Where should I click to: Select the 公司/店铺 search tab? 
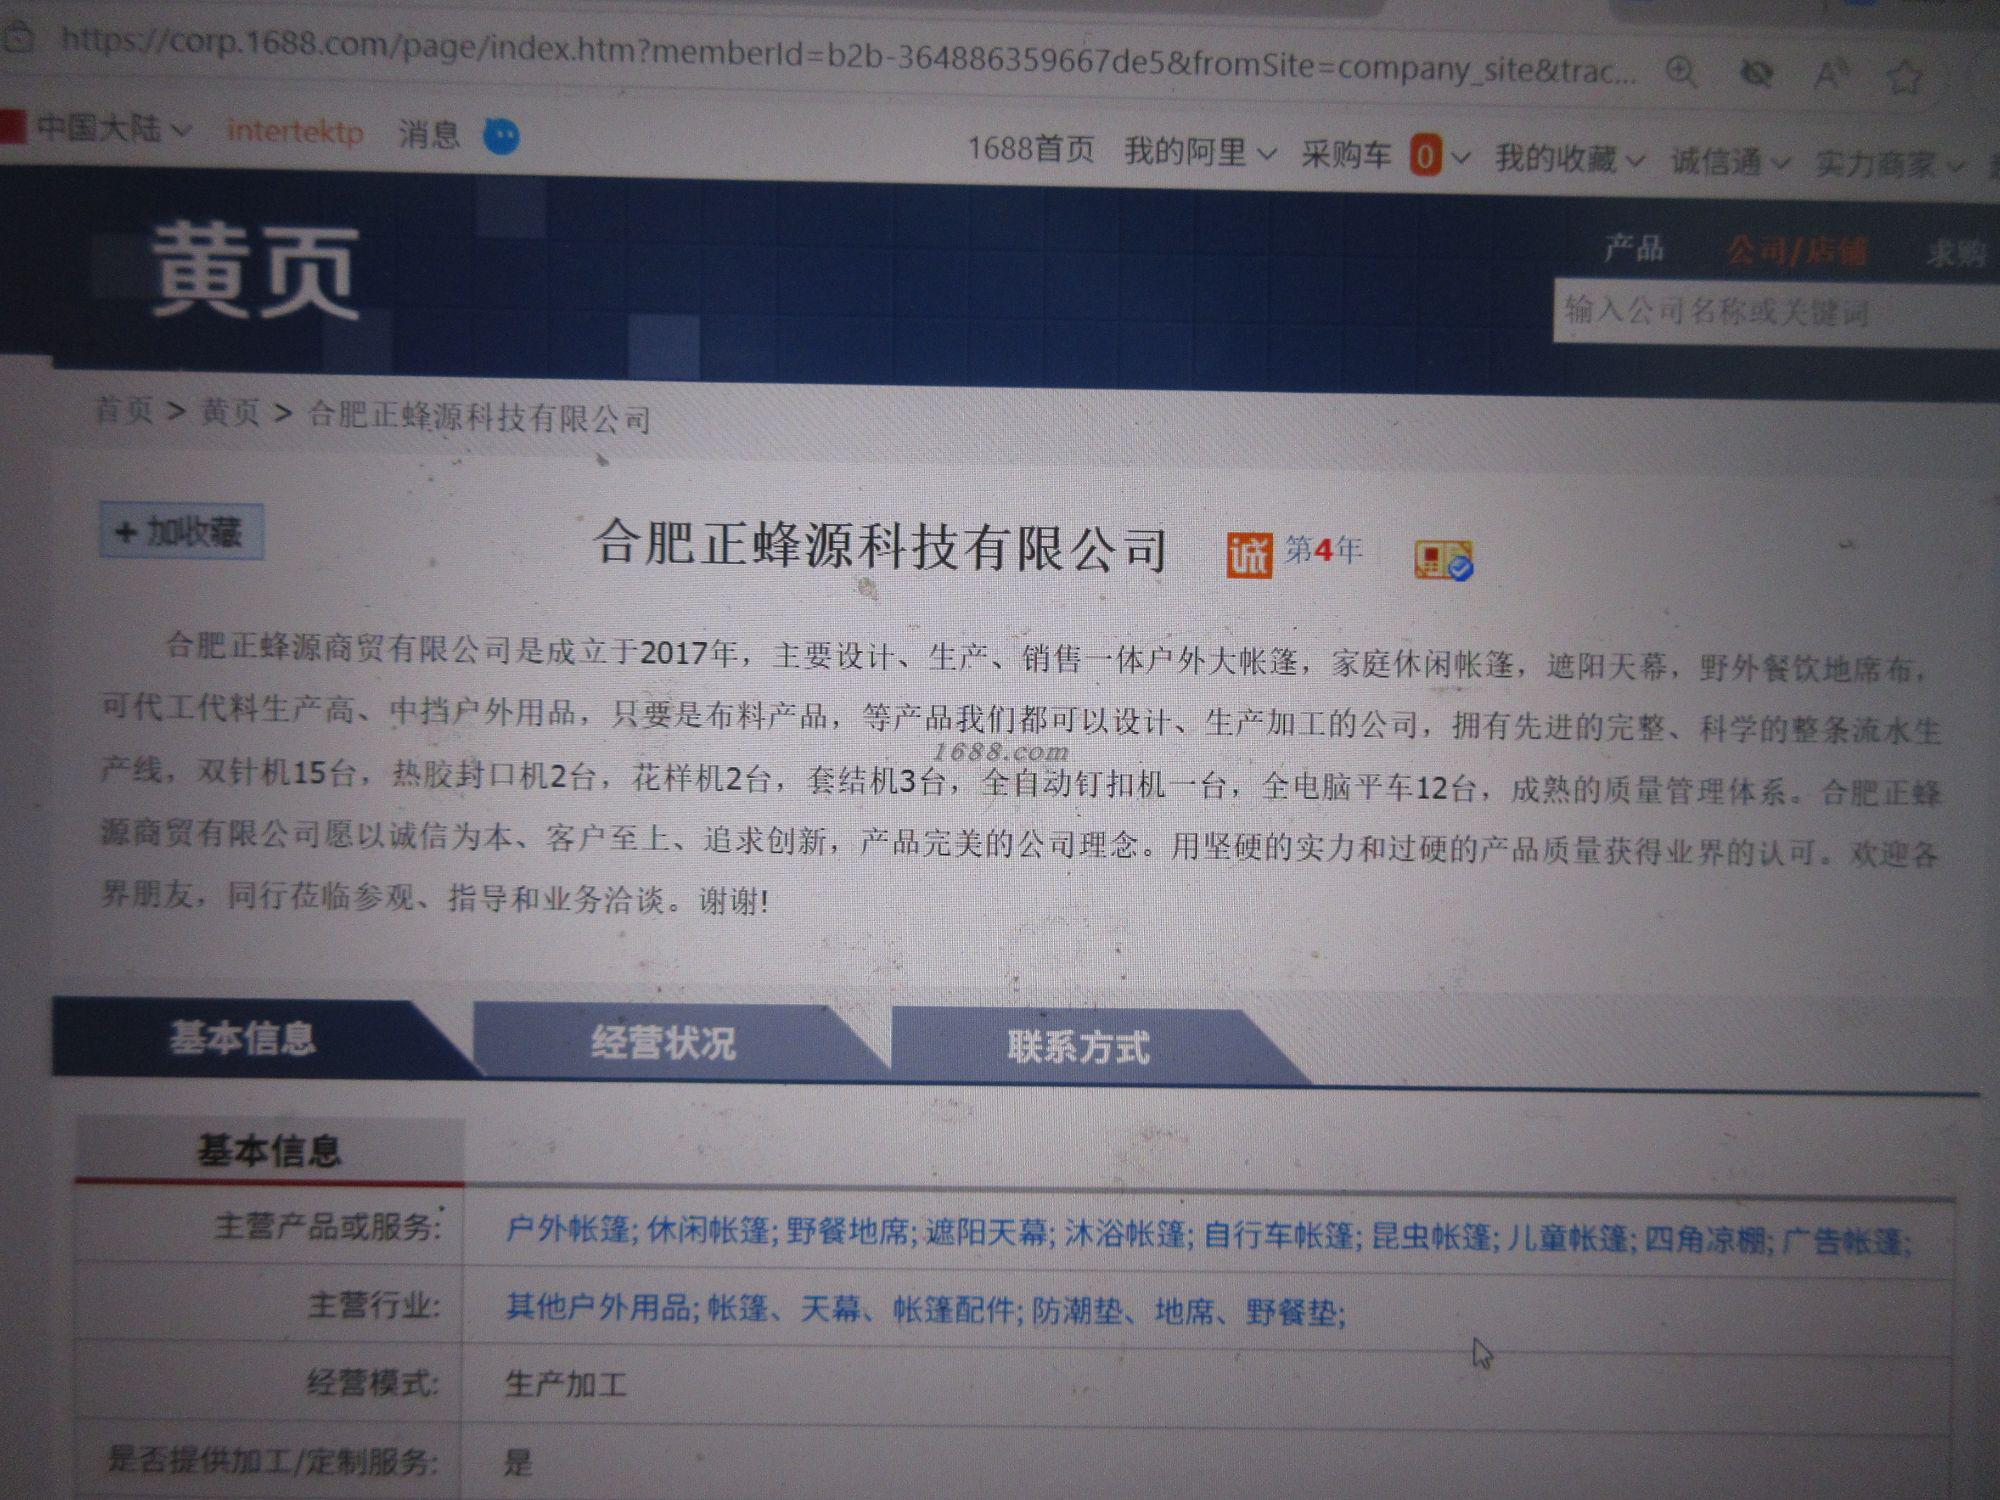(x=1797, y=251)
